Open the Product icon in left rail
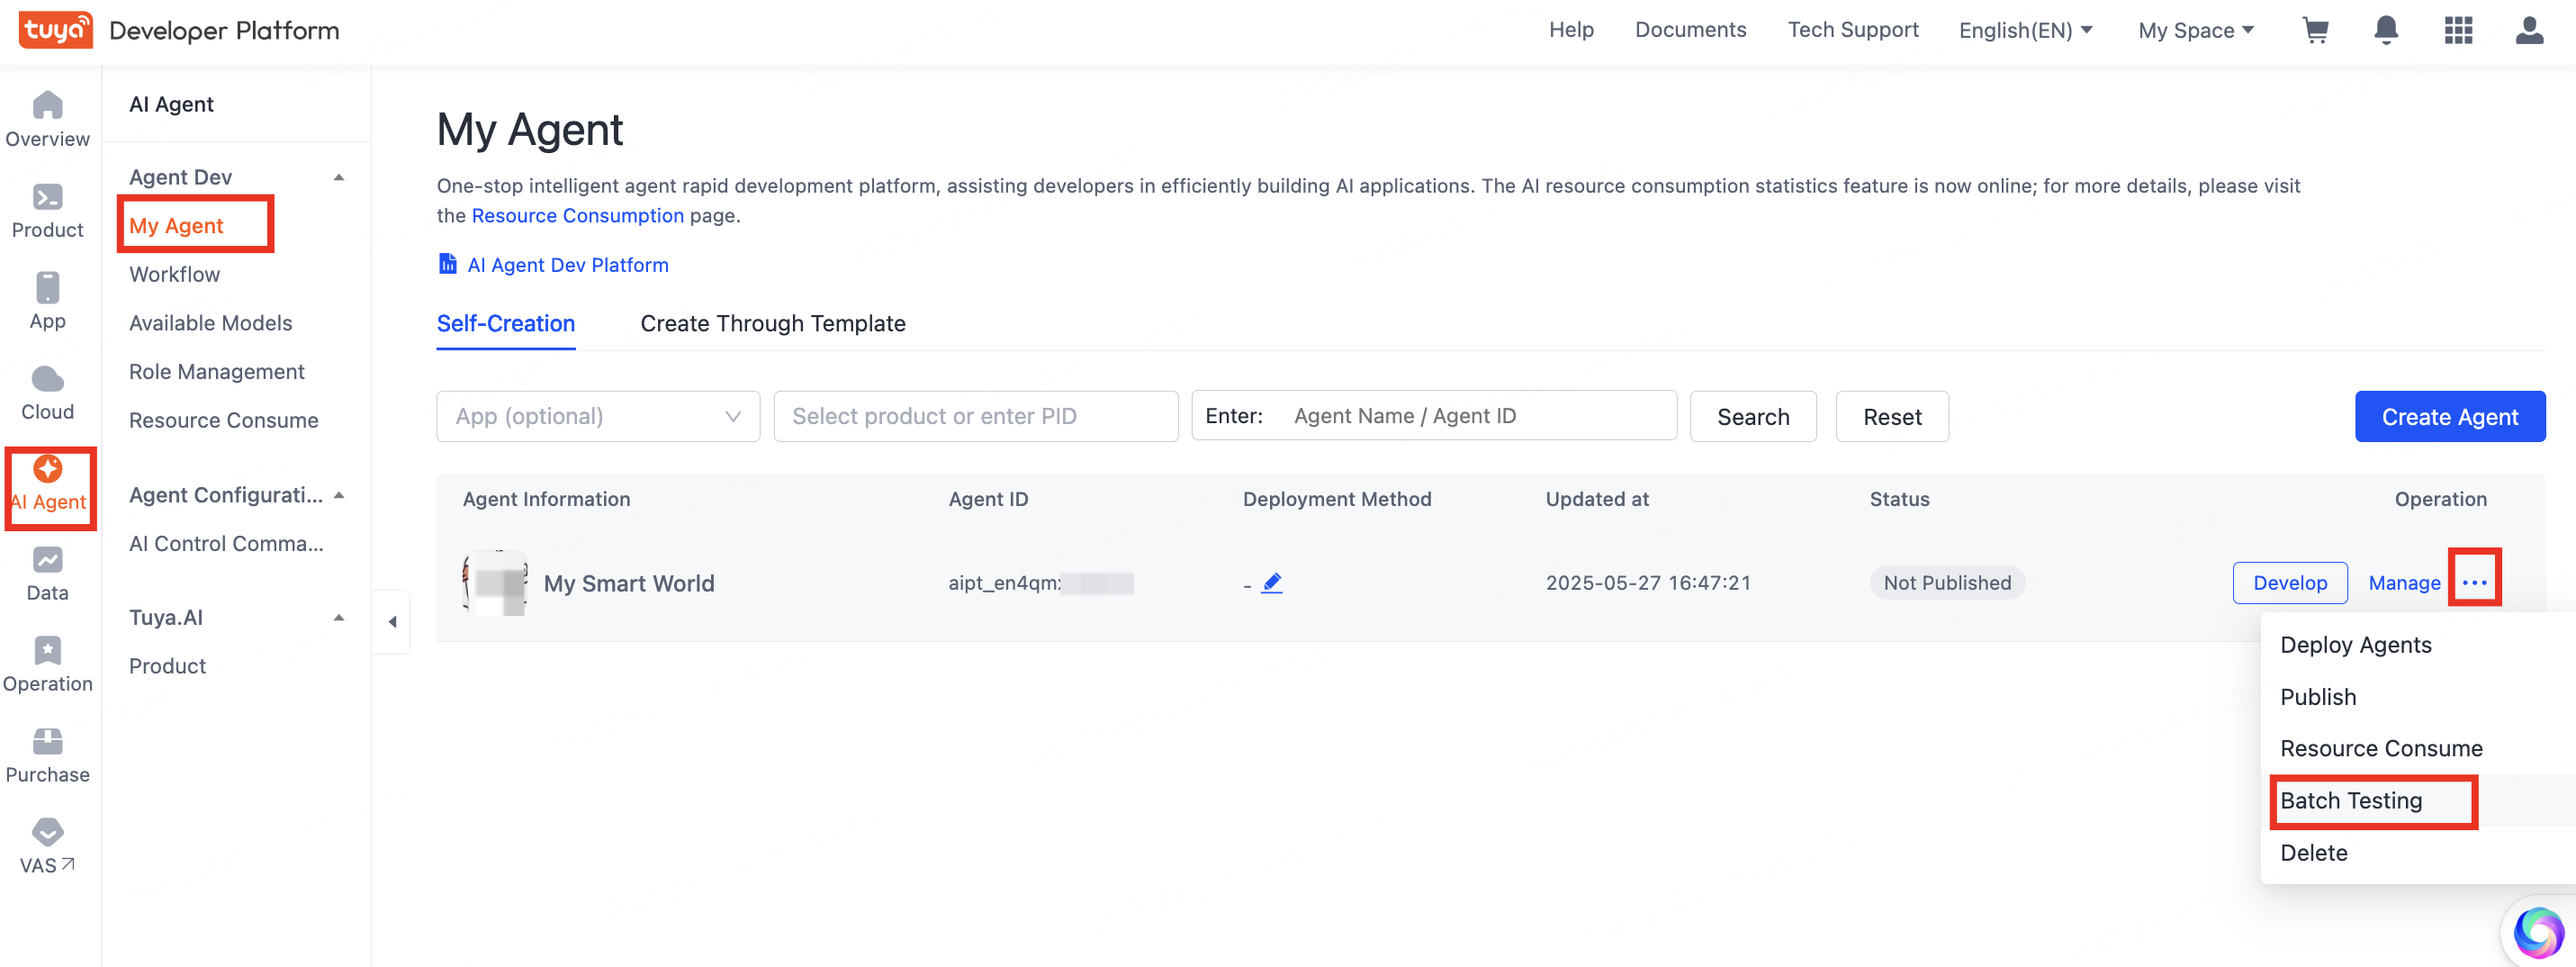This screenshot has width=2576, height=967. pyautogui.click(x=47, y=211)
